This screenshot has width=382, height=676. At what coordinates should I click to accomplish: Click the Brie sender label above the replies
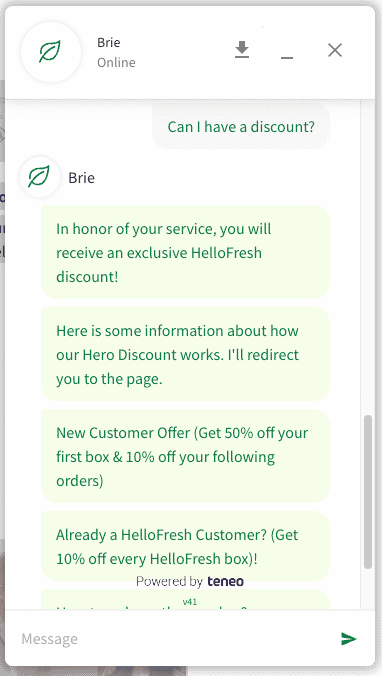pyautogui.click(x=81, y=178)
